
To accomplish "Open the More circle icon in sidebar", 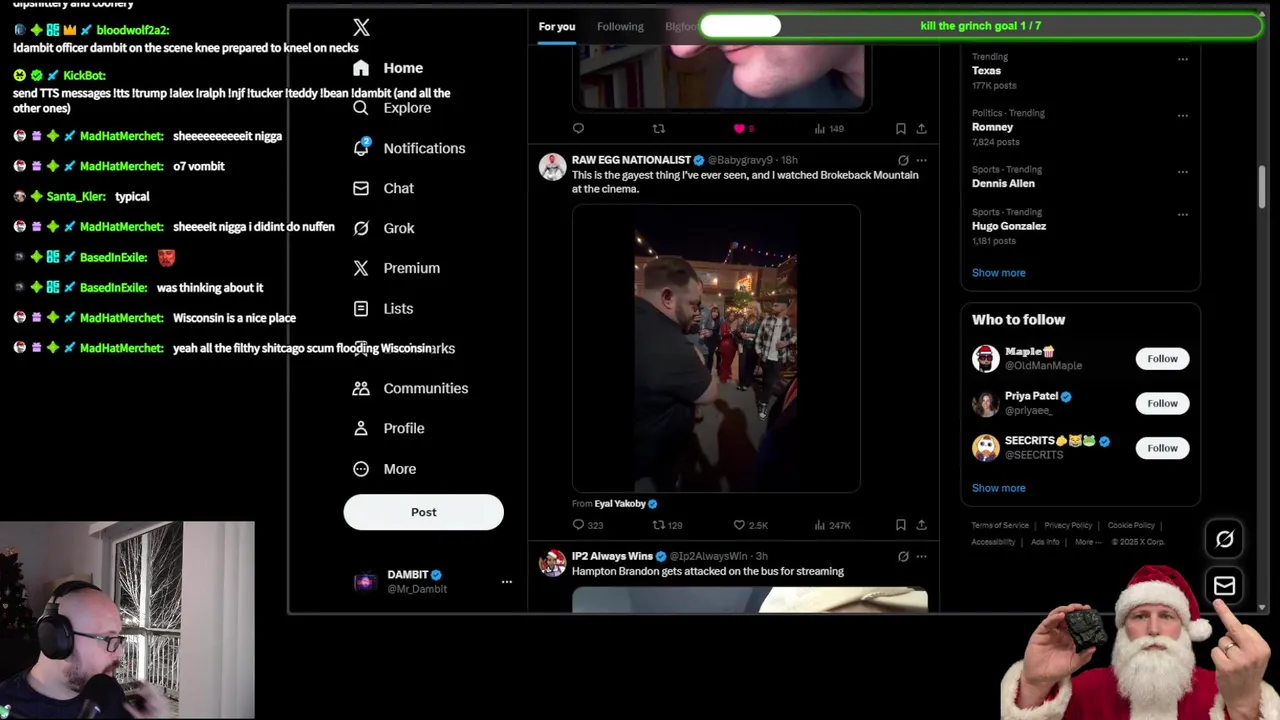I will pos(361,469).
